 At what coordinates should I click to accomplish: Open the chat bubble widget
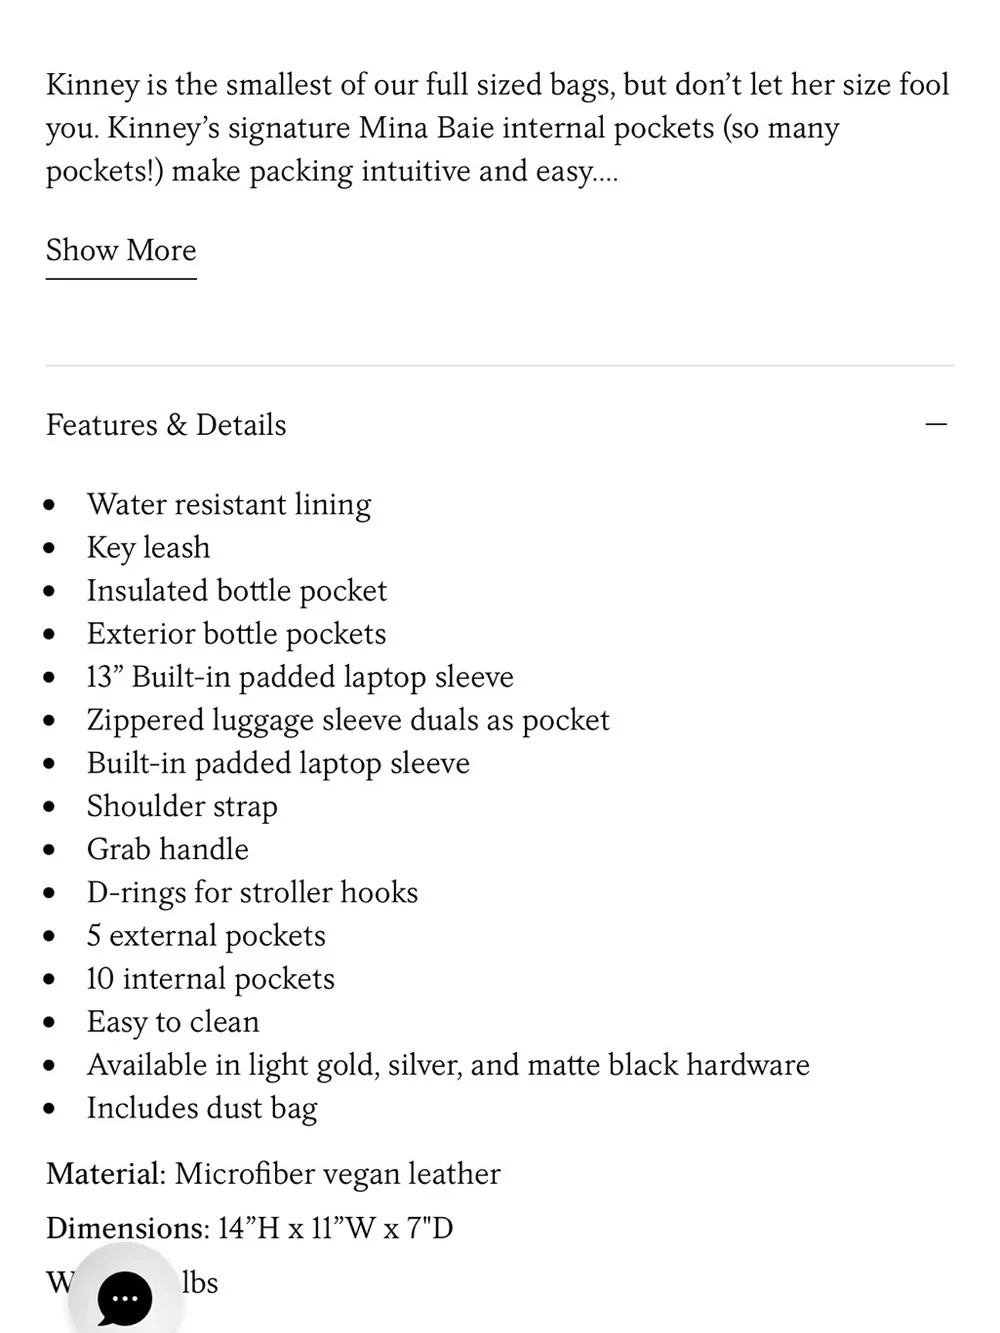(x=124, y=1298)
